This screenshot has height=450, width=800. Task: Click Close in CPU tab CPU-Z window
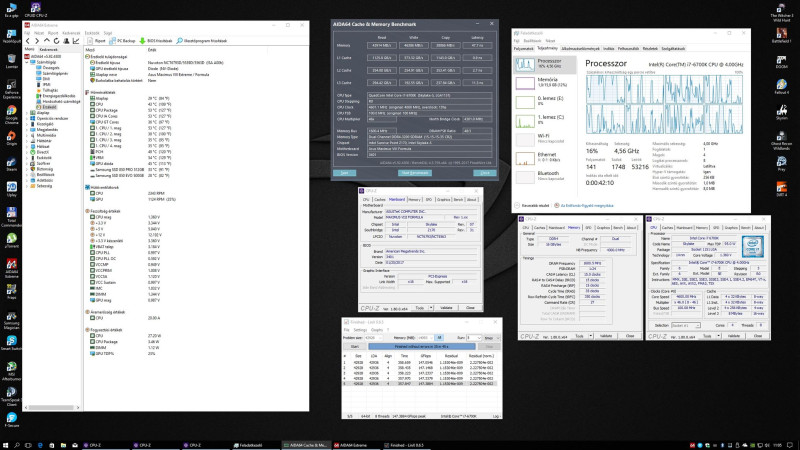[x=758, y=336]
